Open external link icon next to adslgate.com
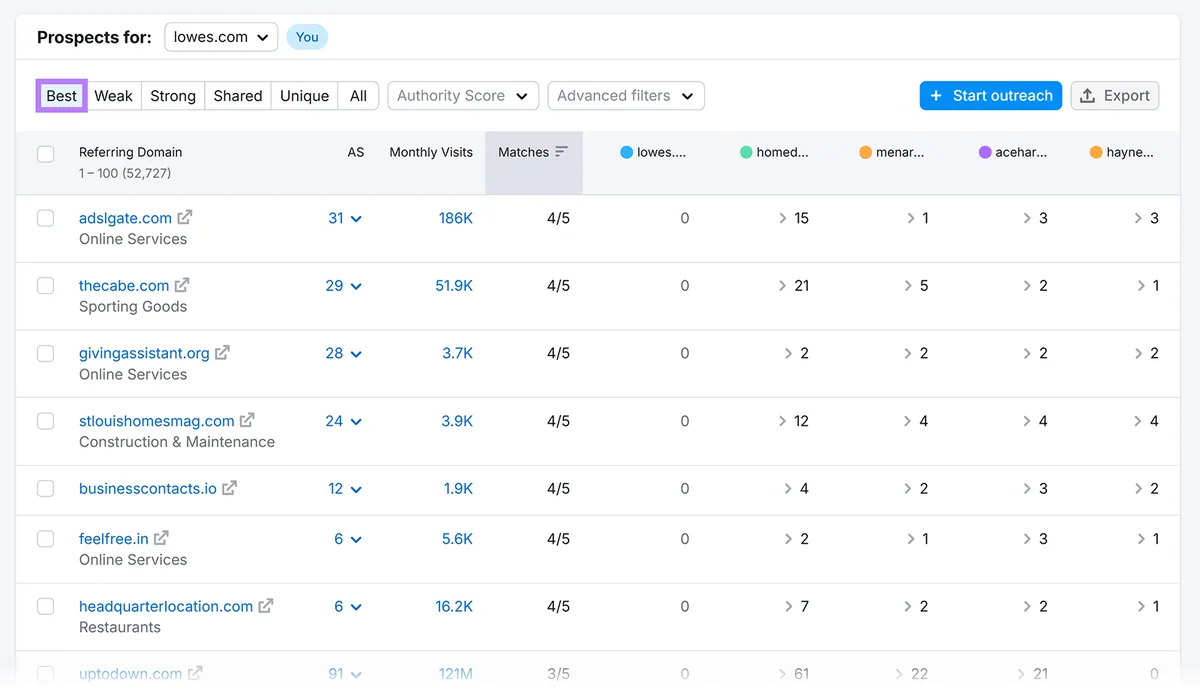The height and width of the screenshot is (693, 1200). coord(185,217)
